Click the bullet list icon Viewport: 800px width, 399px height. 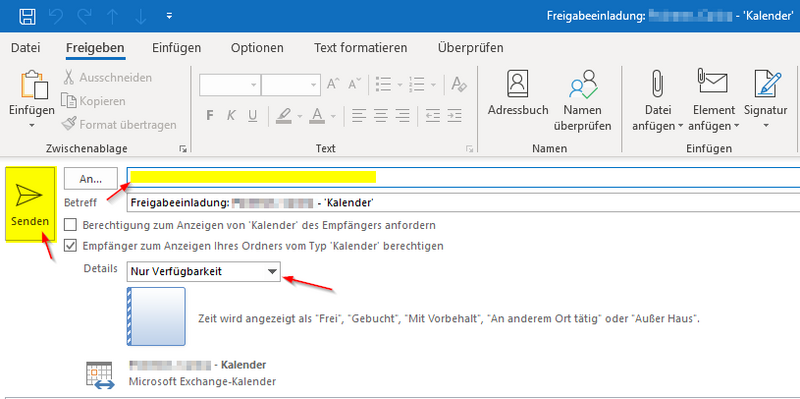[x=384, y=84]
